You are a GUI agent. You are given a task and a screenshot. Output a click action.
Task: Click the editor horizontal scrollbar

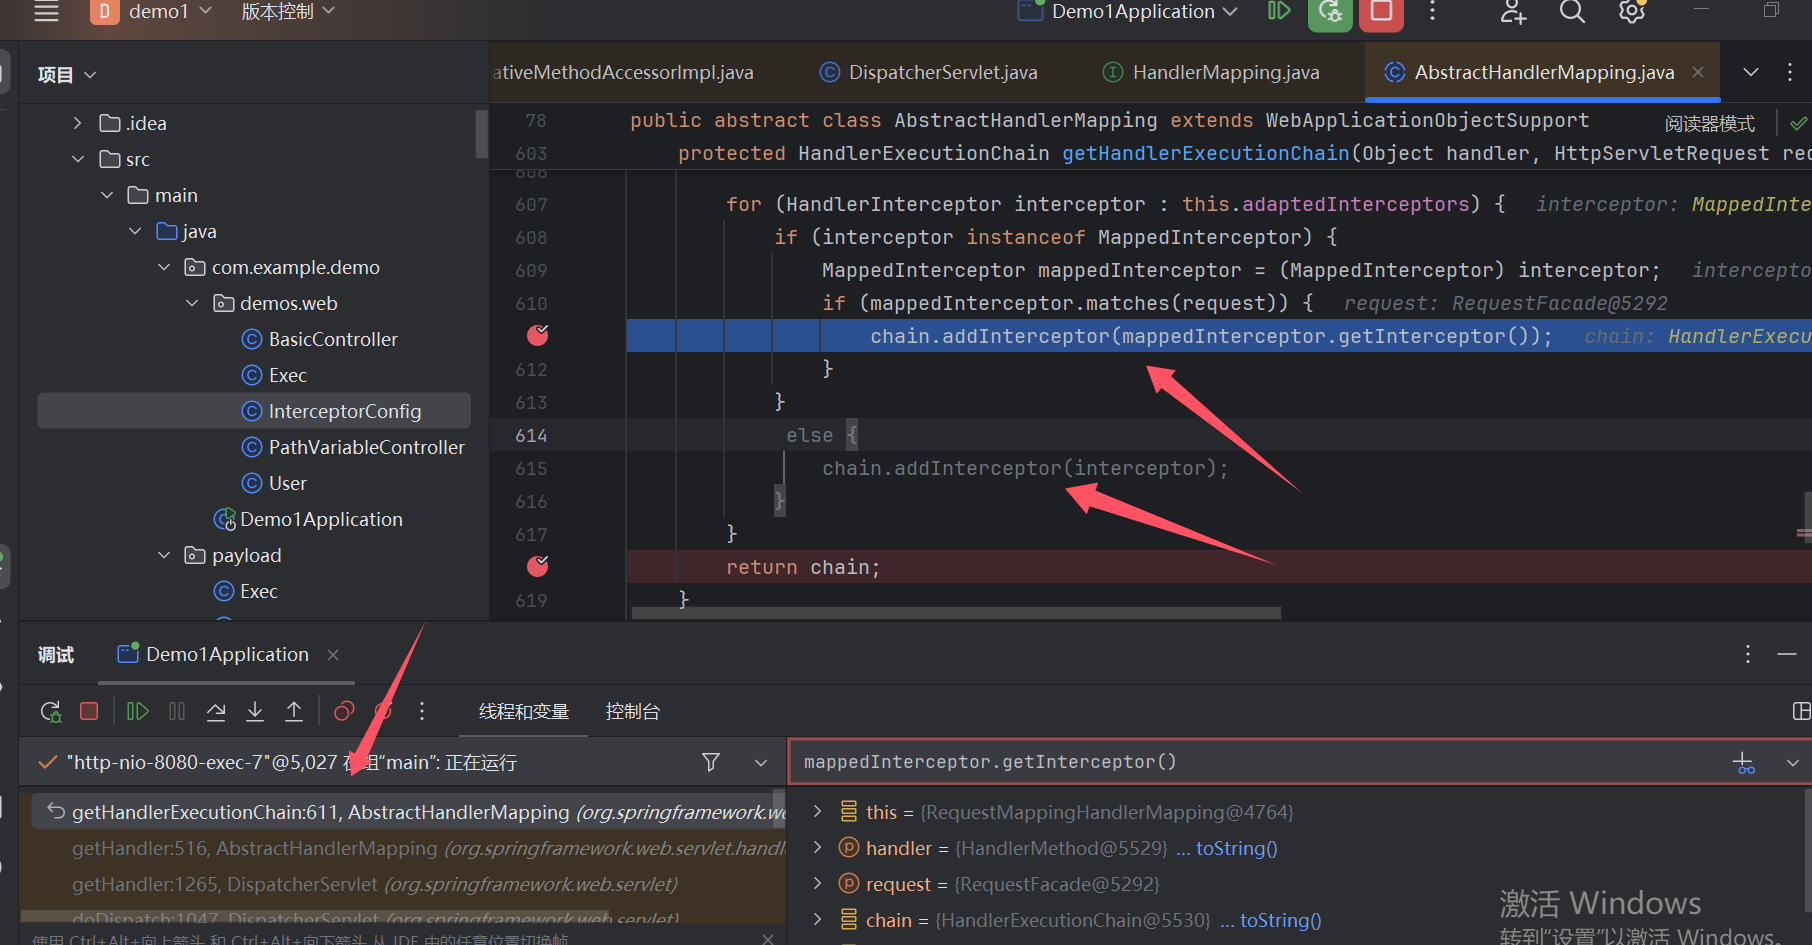coord(956,612)
